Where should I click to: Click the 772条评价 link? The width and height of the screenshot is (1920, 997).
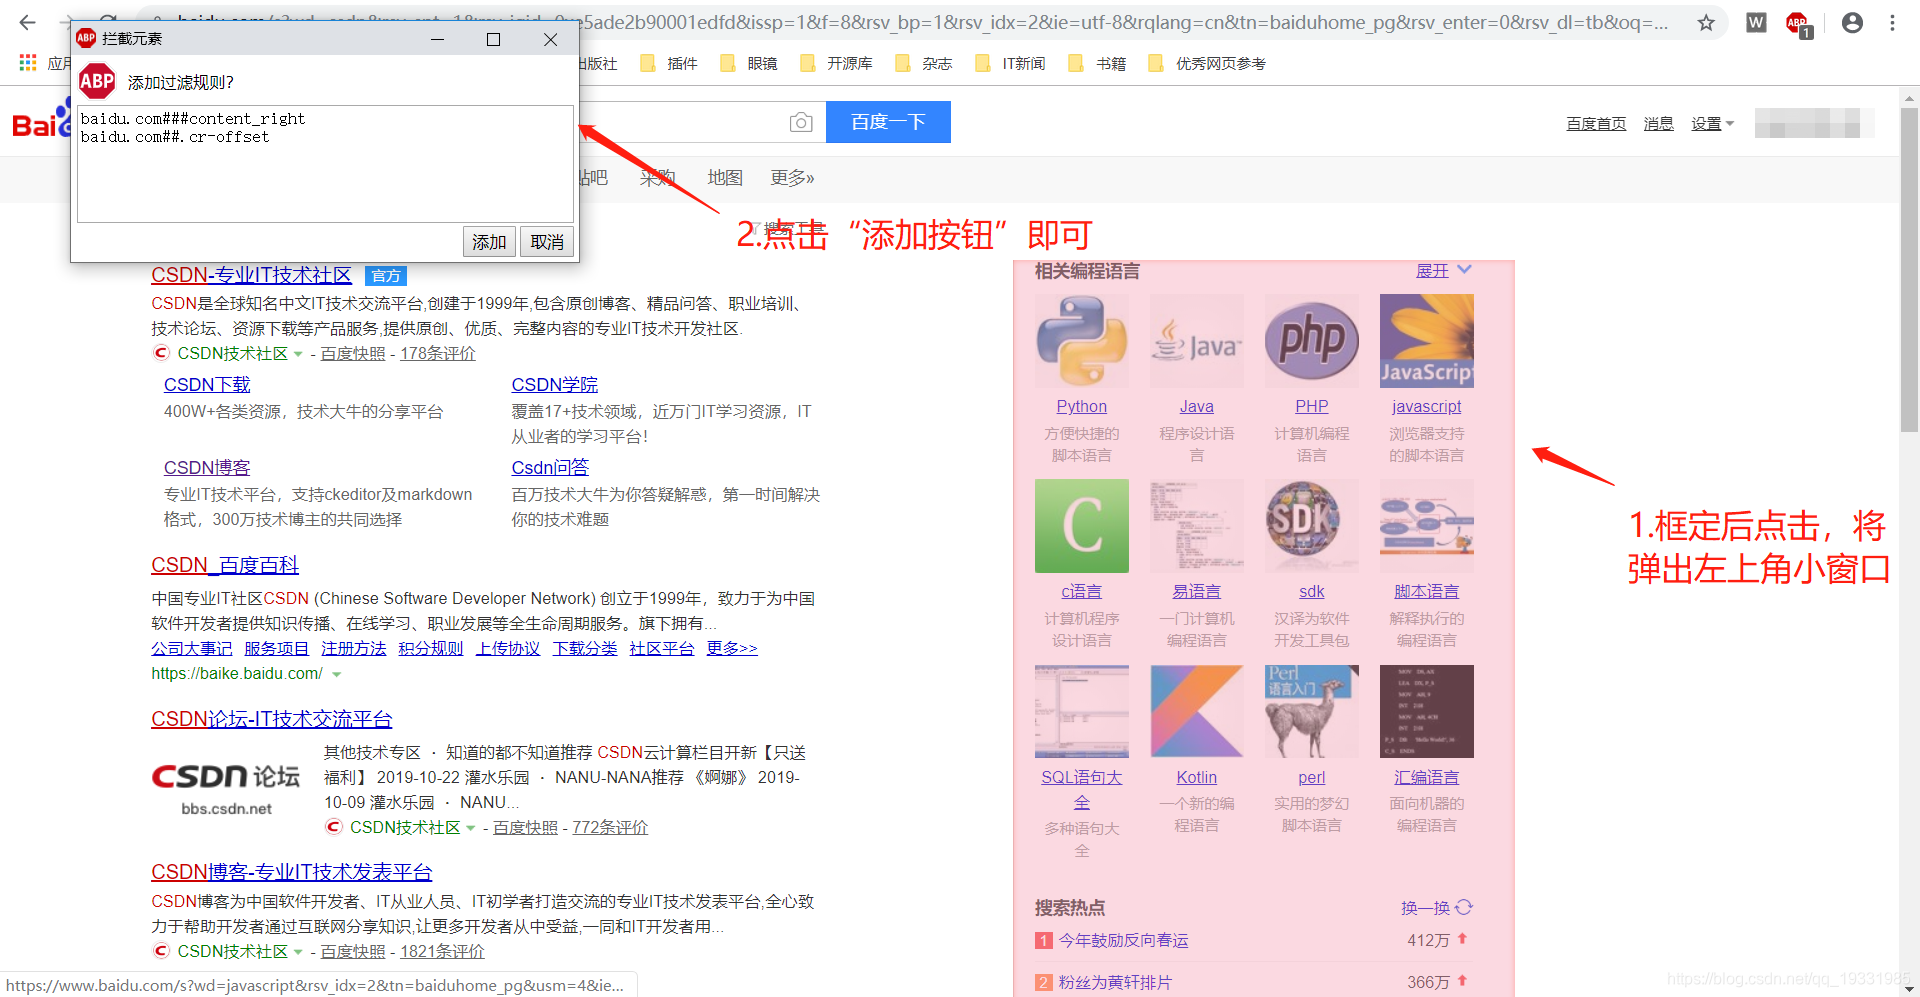coord(610,827)
